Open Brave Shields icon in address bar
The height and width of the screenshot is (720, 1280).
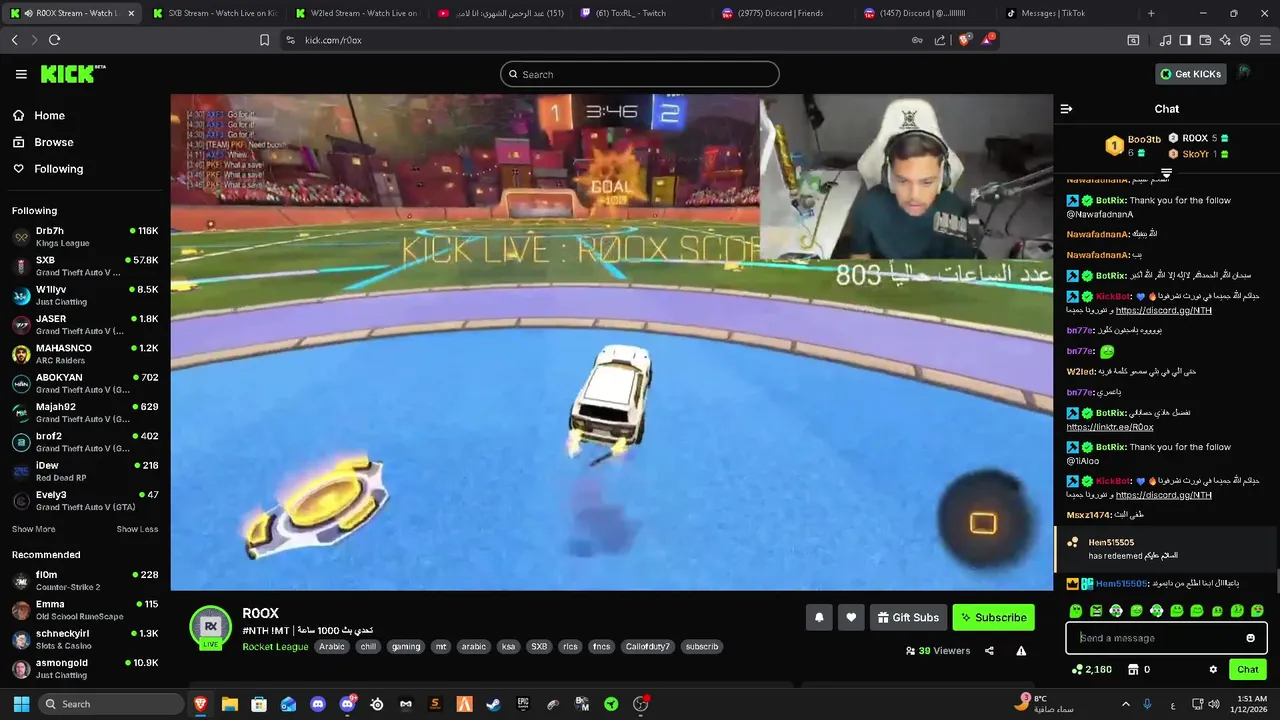[964, 40]
